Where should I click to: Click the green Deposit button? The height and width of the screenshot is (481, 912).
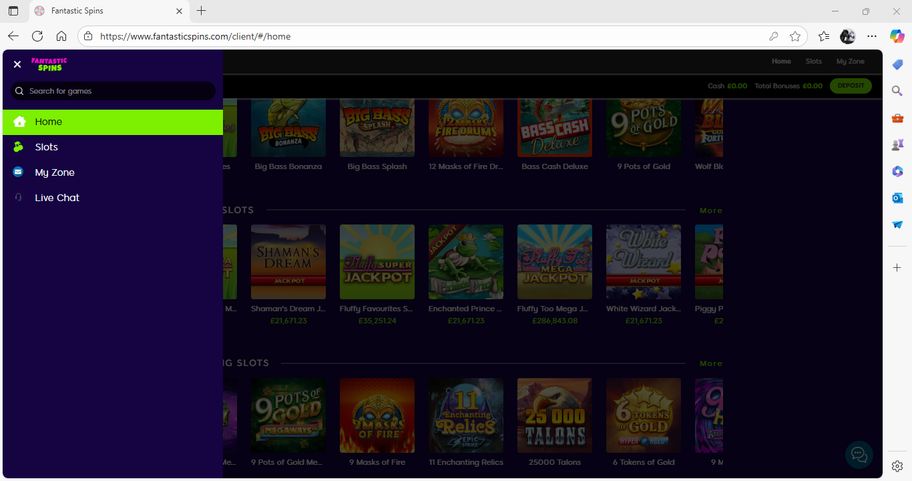point(850,85)
